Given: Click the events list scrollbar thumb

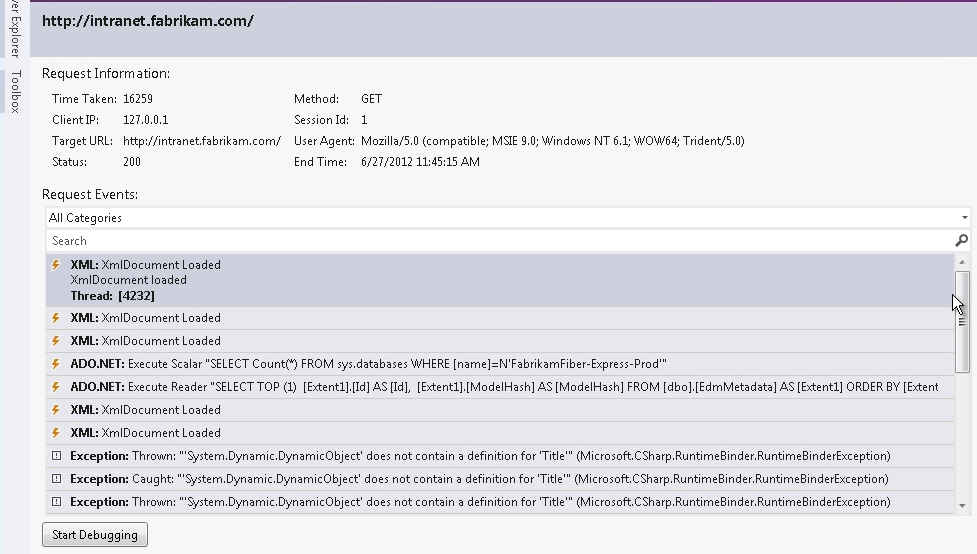Looking at the screenshot, I should 962,322.
